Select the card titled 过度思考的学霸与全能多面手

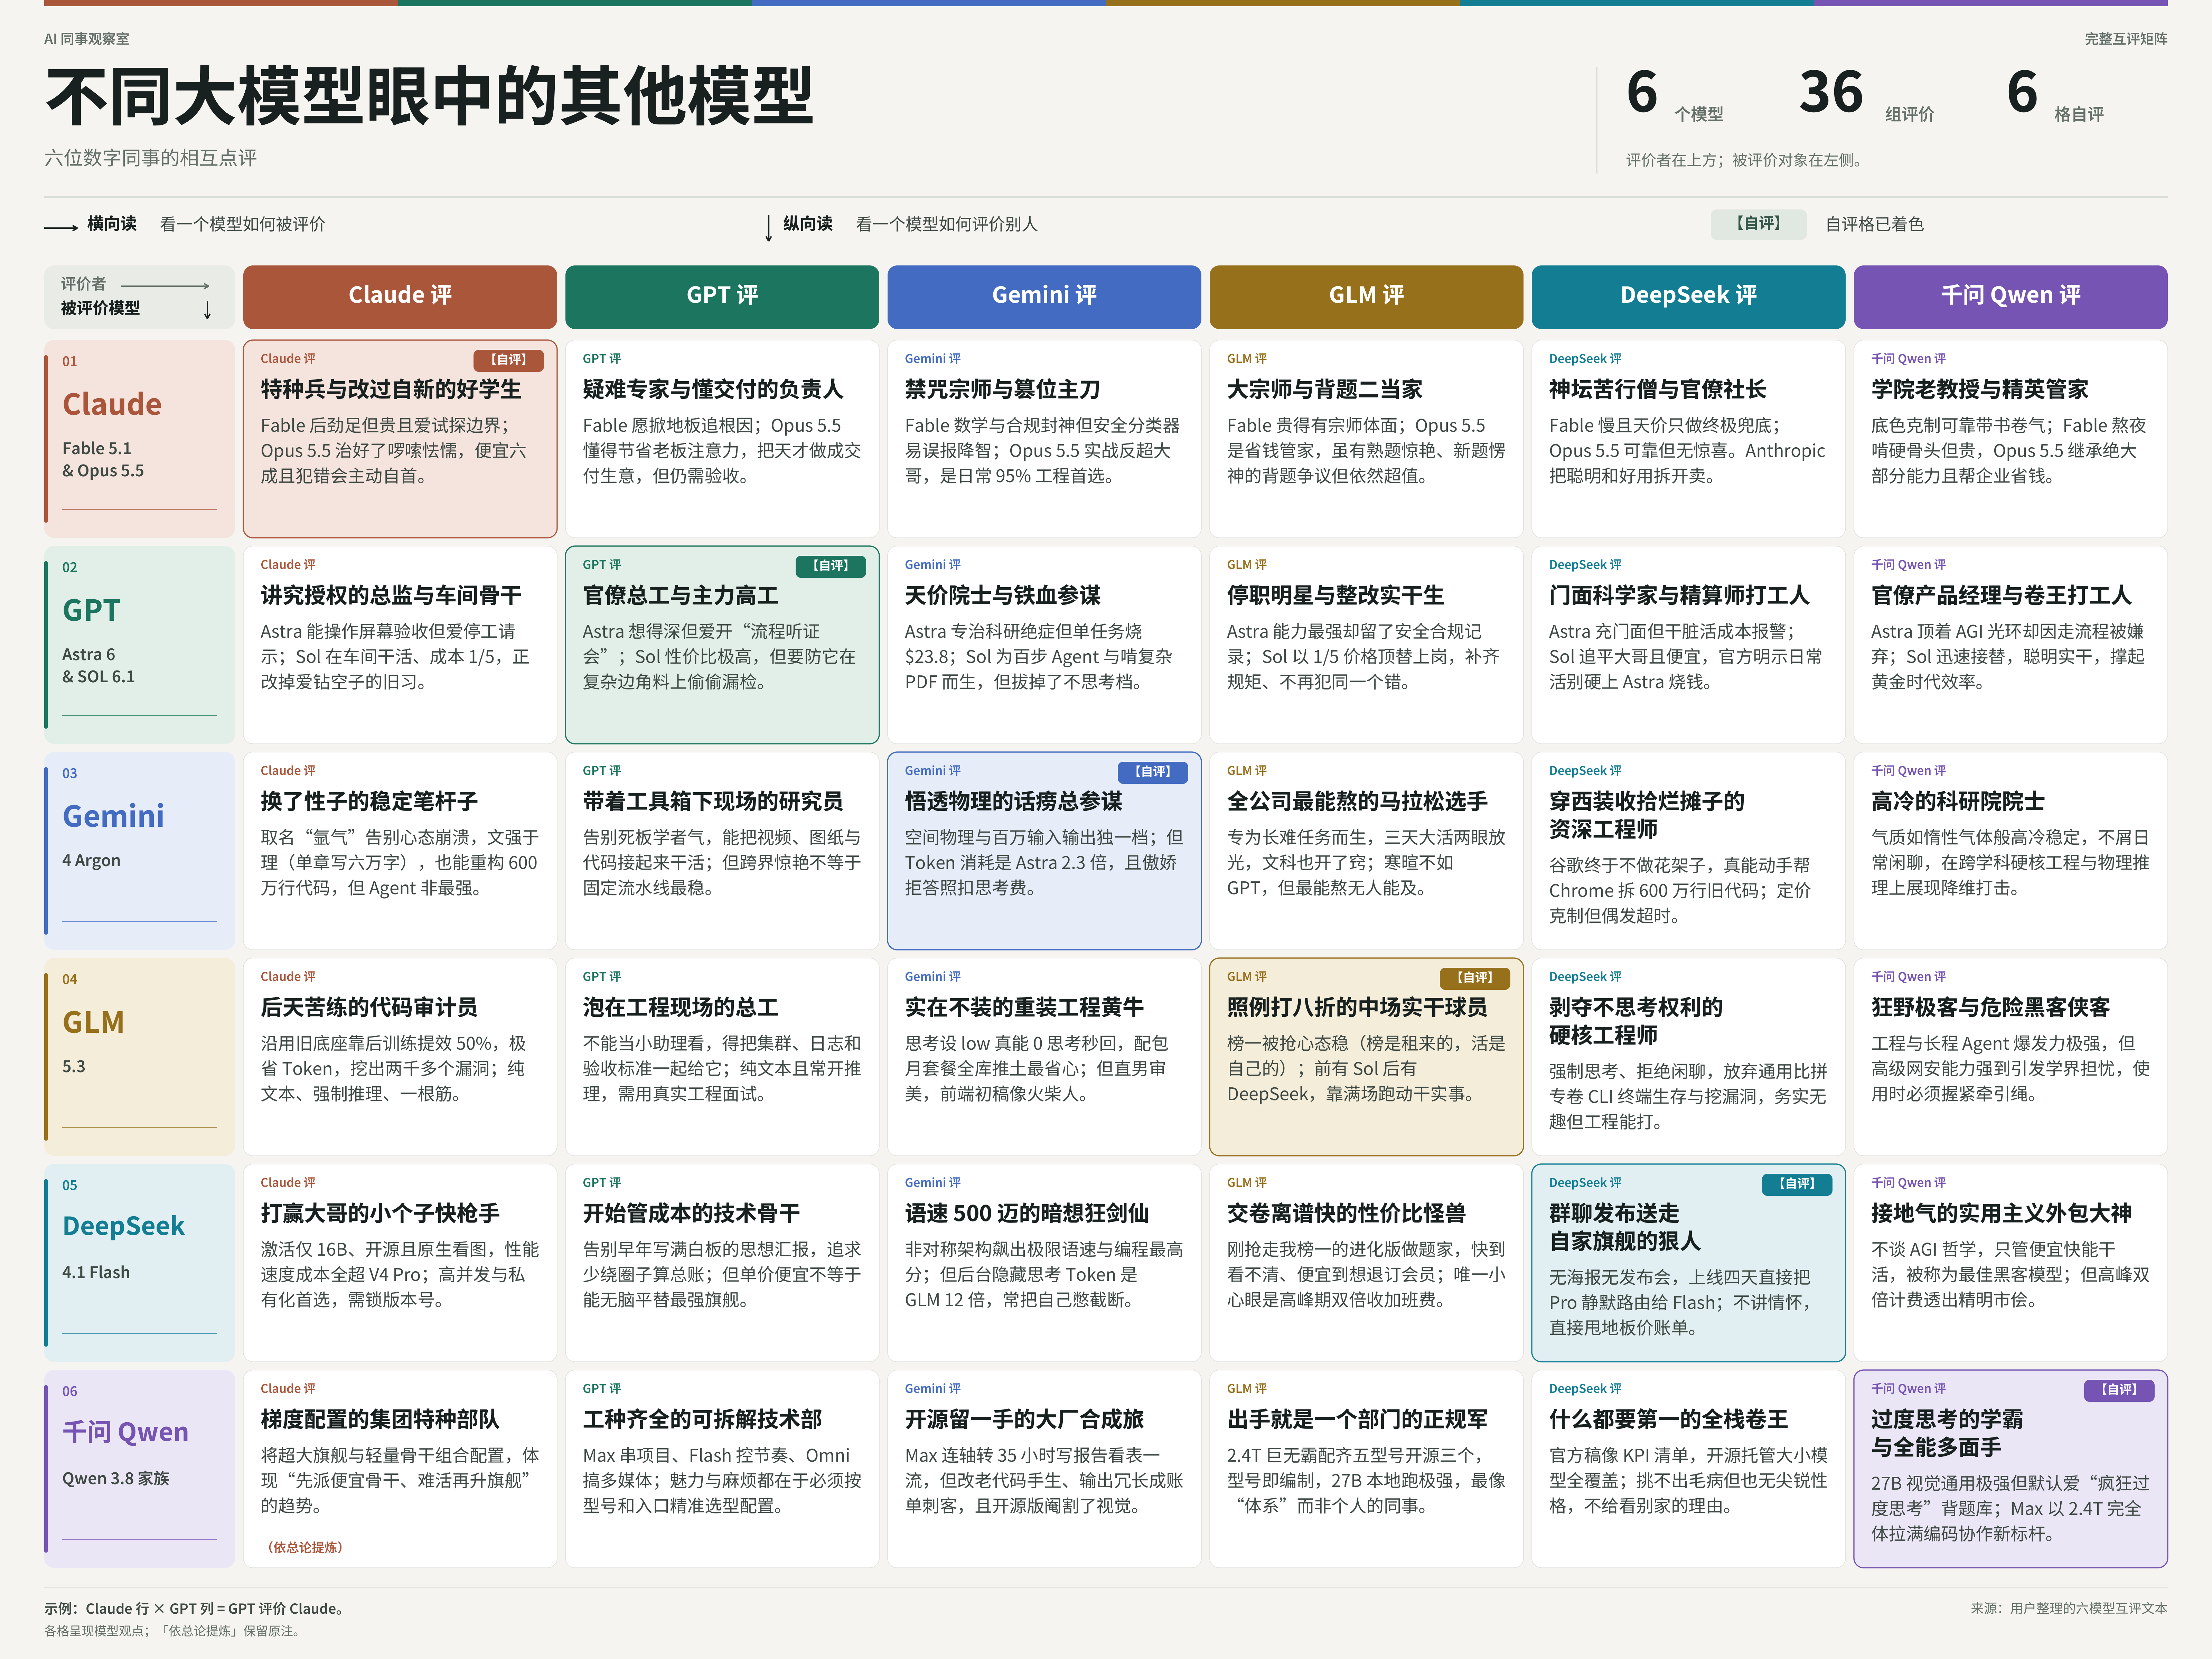[x=2010, y=1469]
